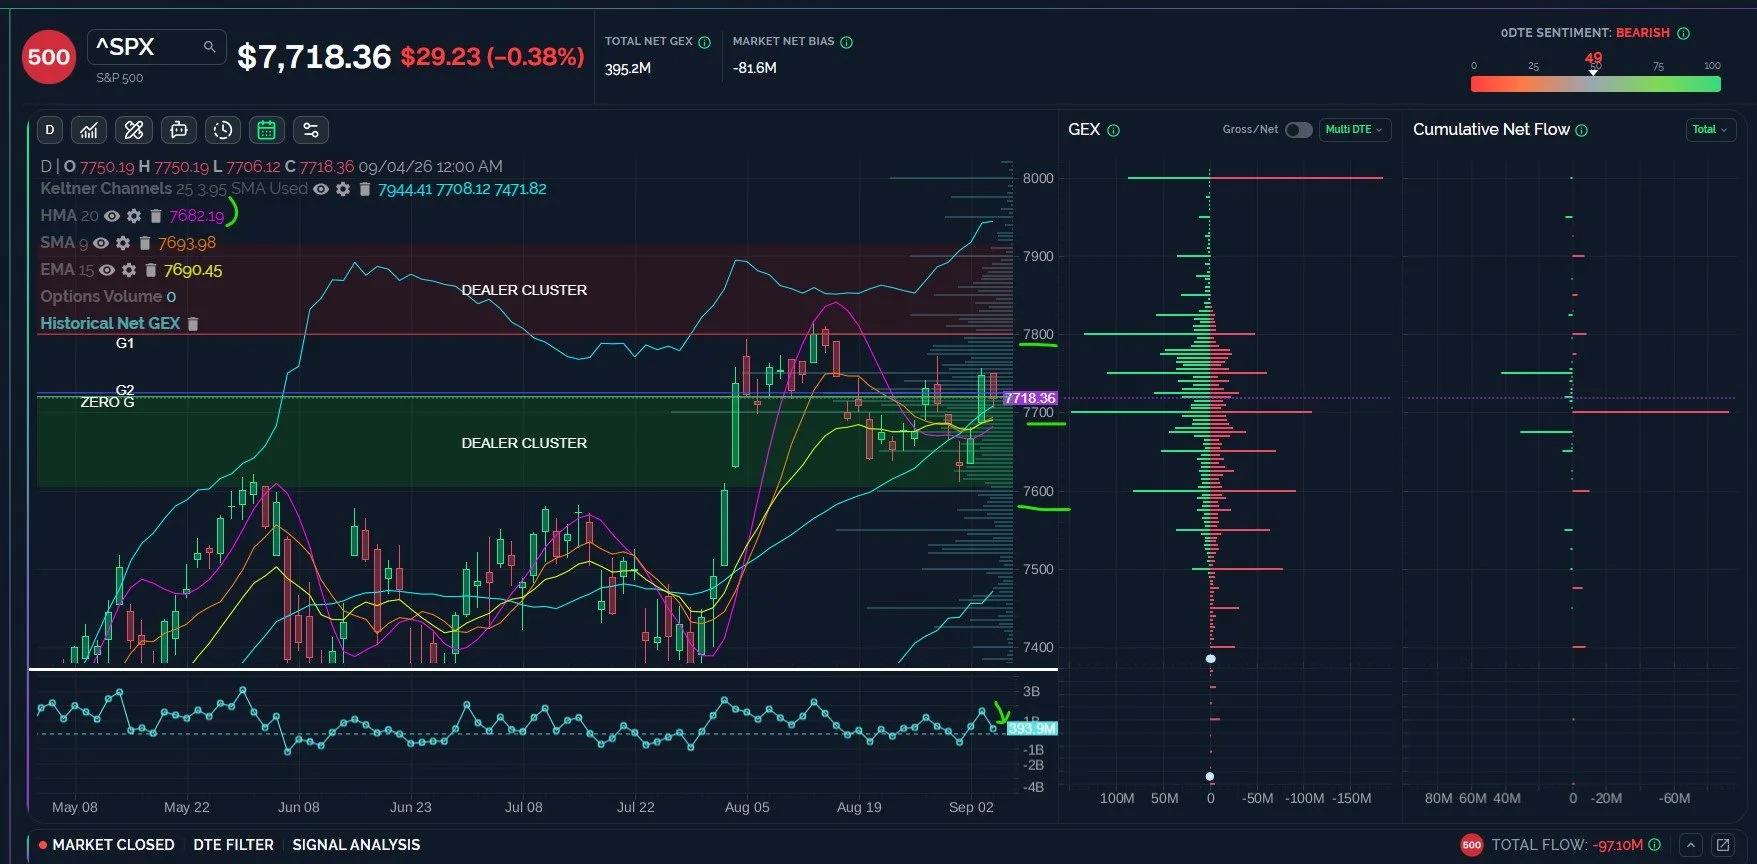The image size is (1757, 864).
Task: Delete the EMA 15 indicator
Action: click(151, 270)
